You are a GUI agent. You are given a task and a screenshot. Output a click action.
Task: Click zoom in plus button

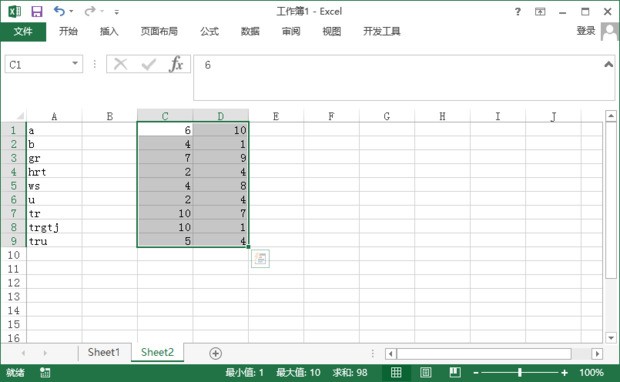[x=564, y=373]
